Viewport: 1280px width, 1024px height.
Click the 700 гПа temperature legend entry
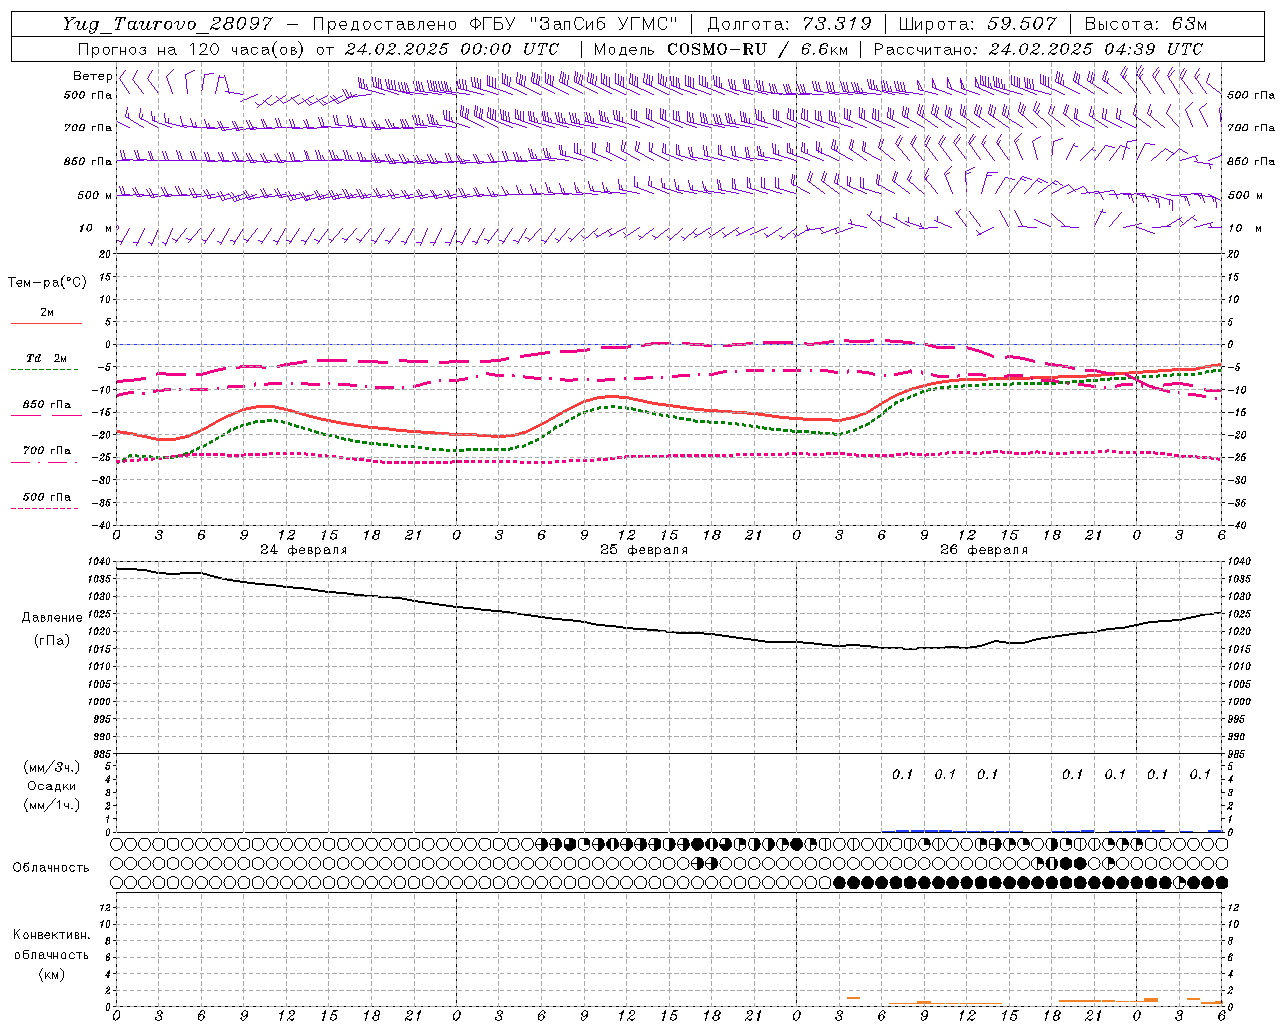[x=47, y=451]
